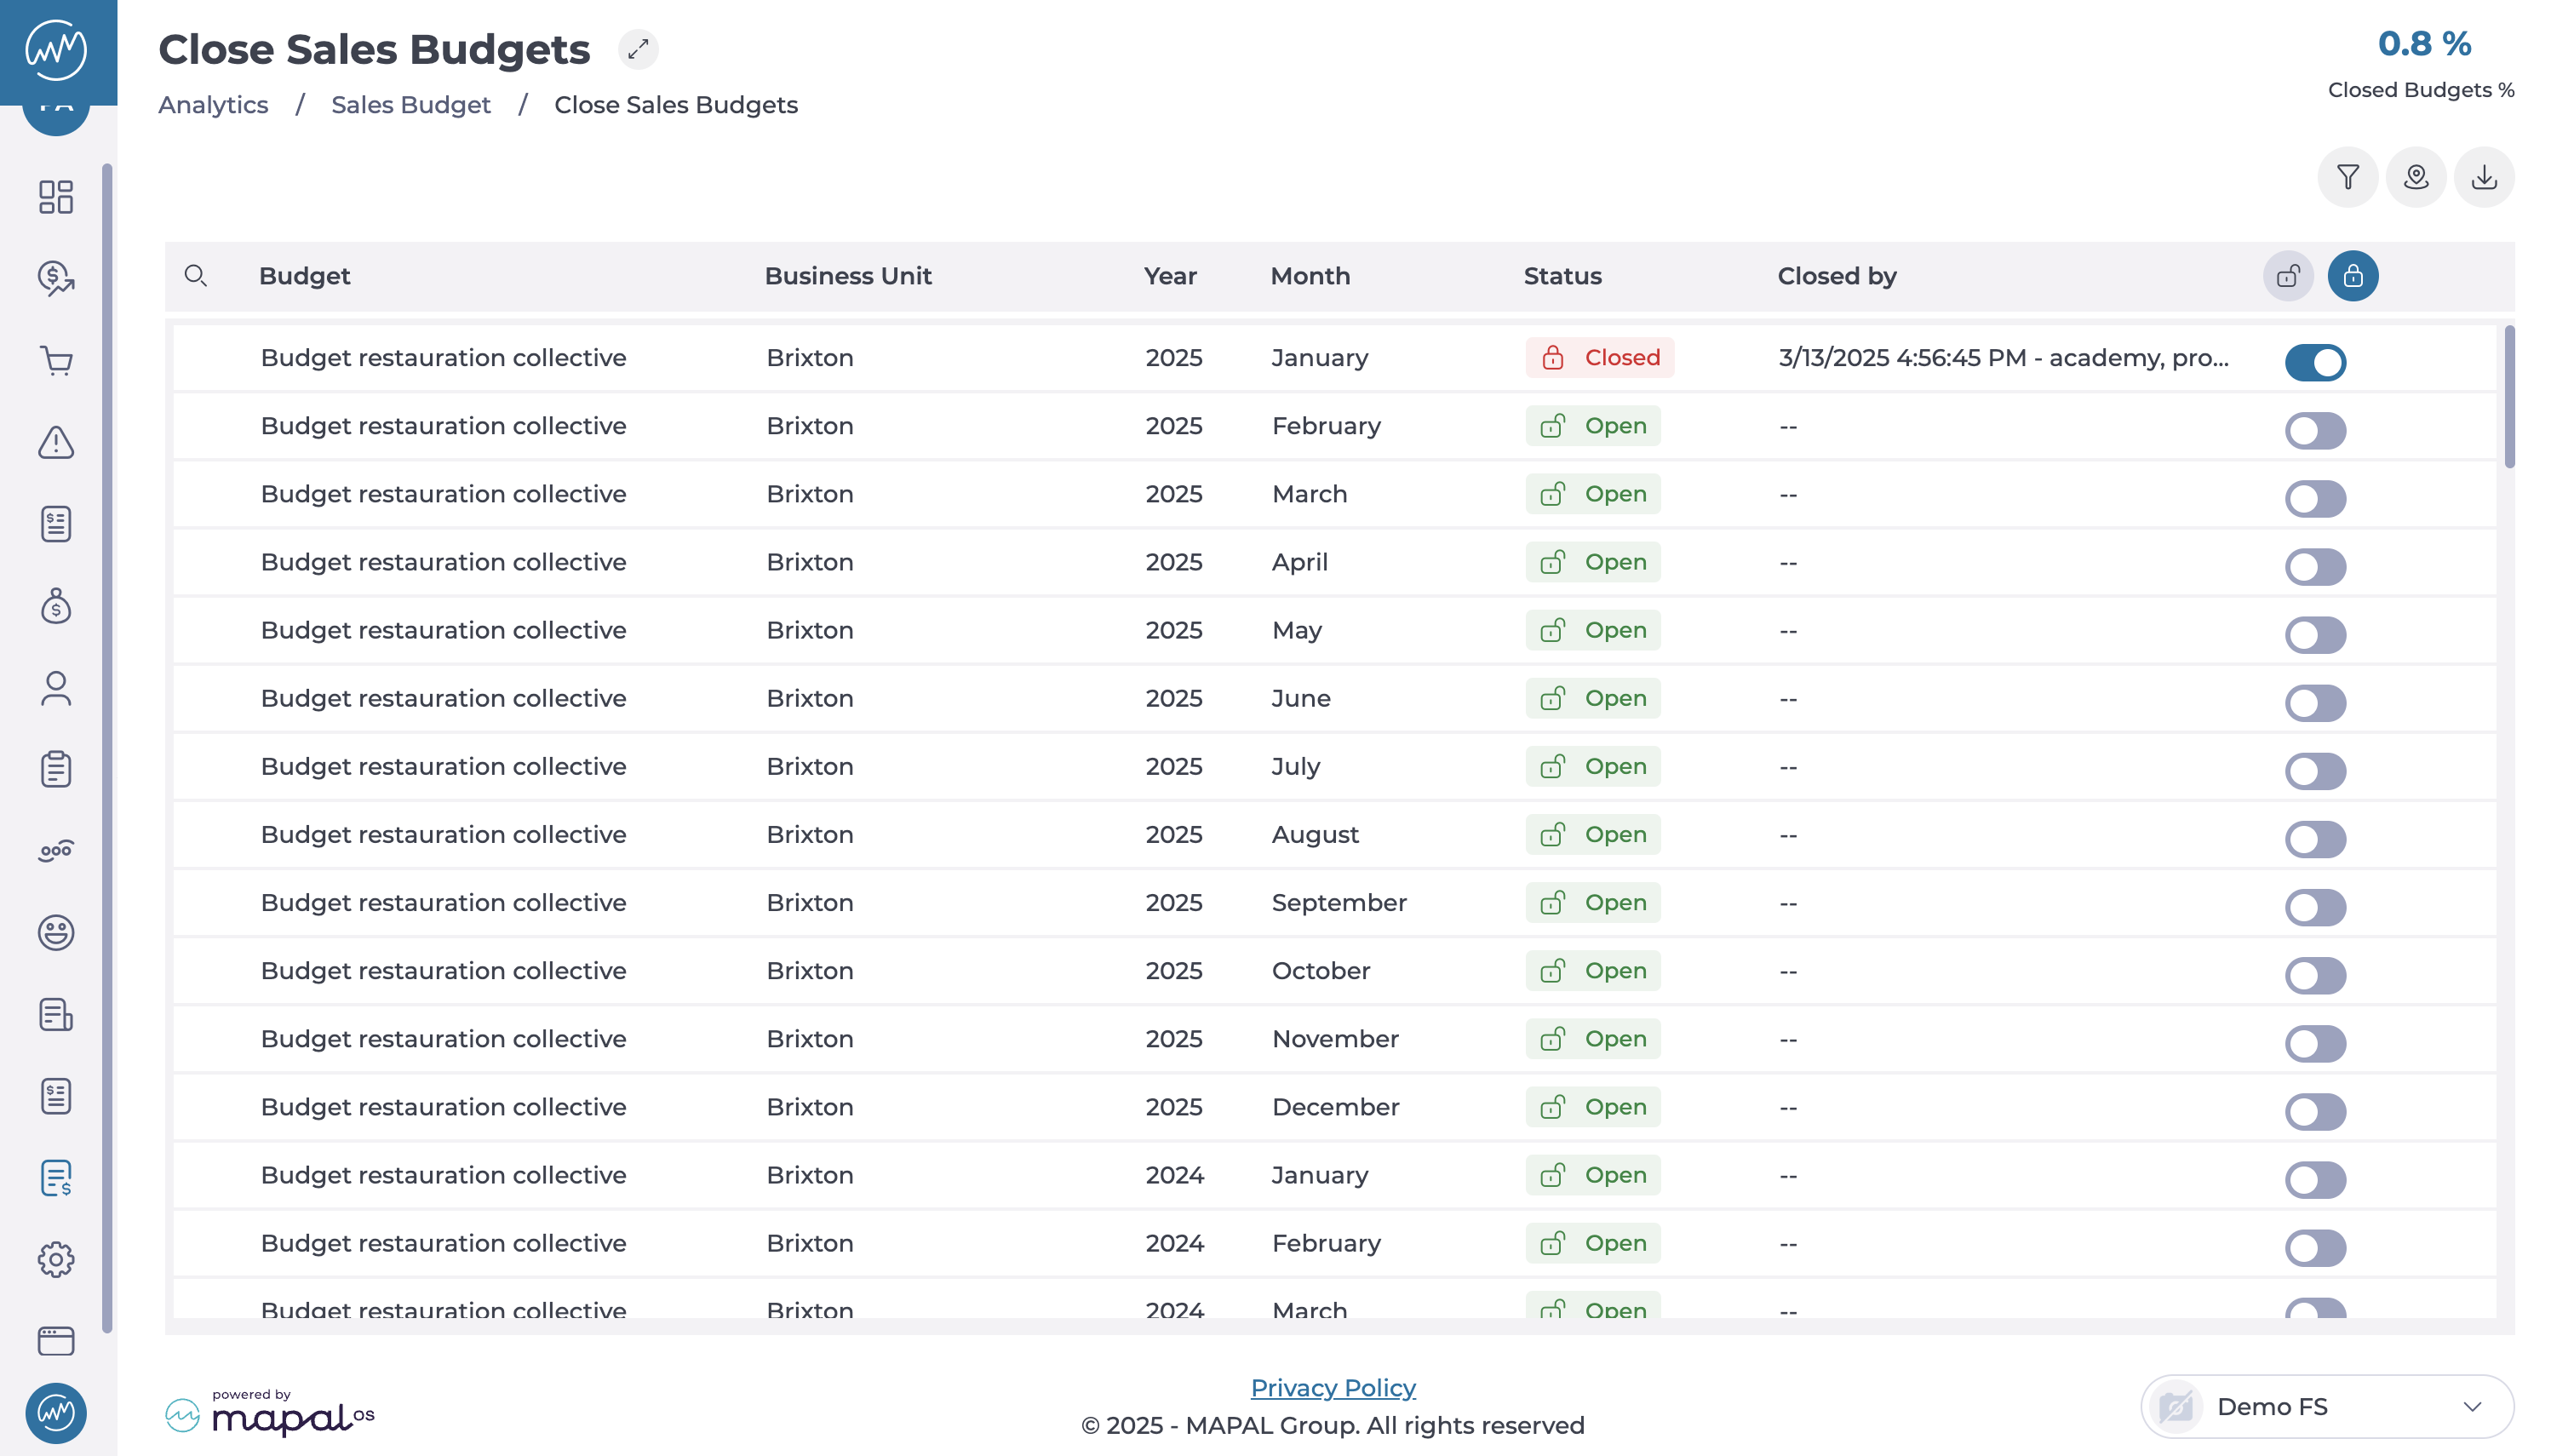
Task: Click the close-all lock icon in header
Action: point(2352,276)
